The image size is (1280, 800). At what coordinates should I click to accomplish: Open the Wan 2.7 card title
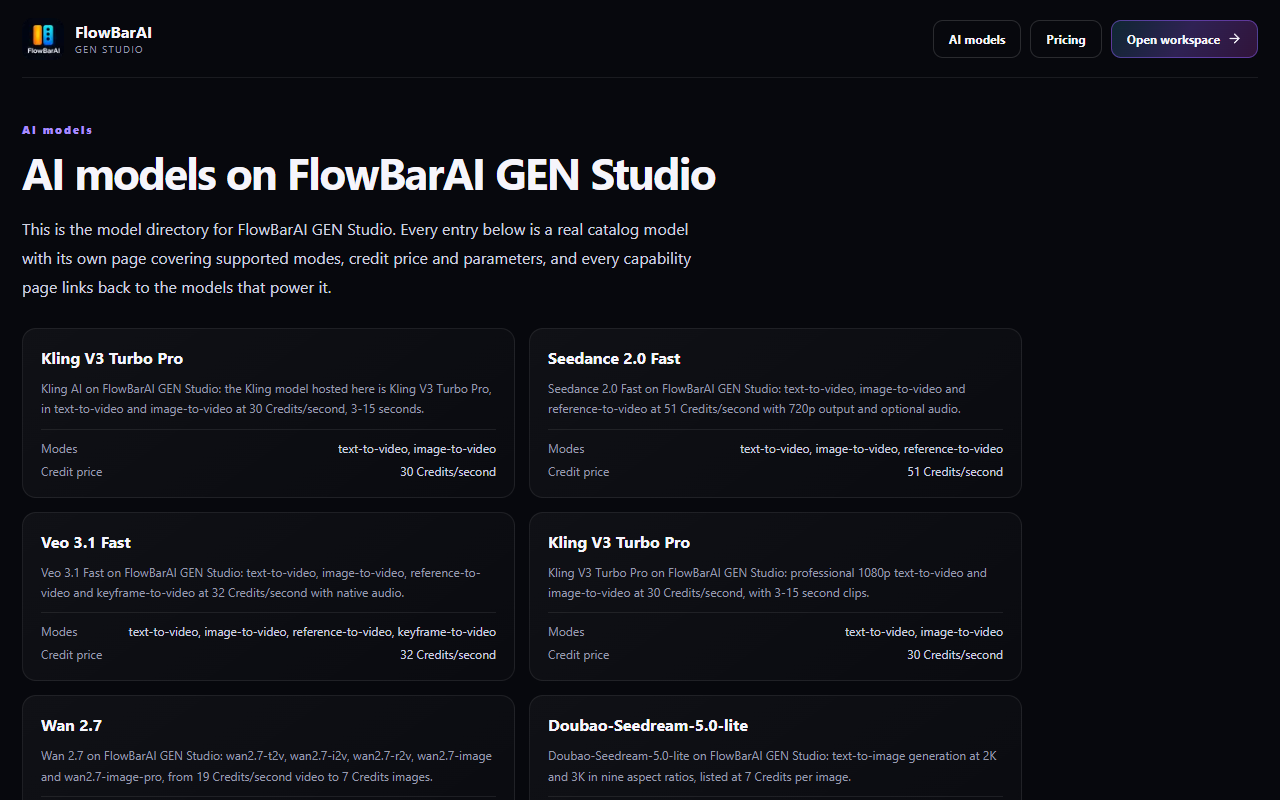[x=71, y=725]
